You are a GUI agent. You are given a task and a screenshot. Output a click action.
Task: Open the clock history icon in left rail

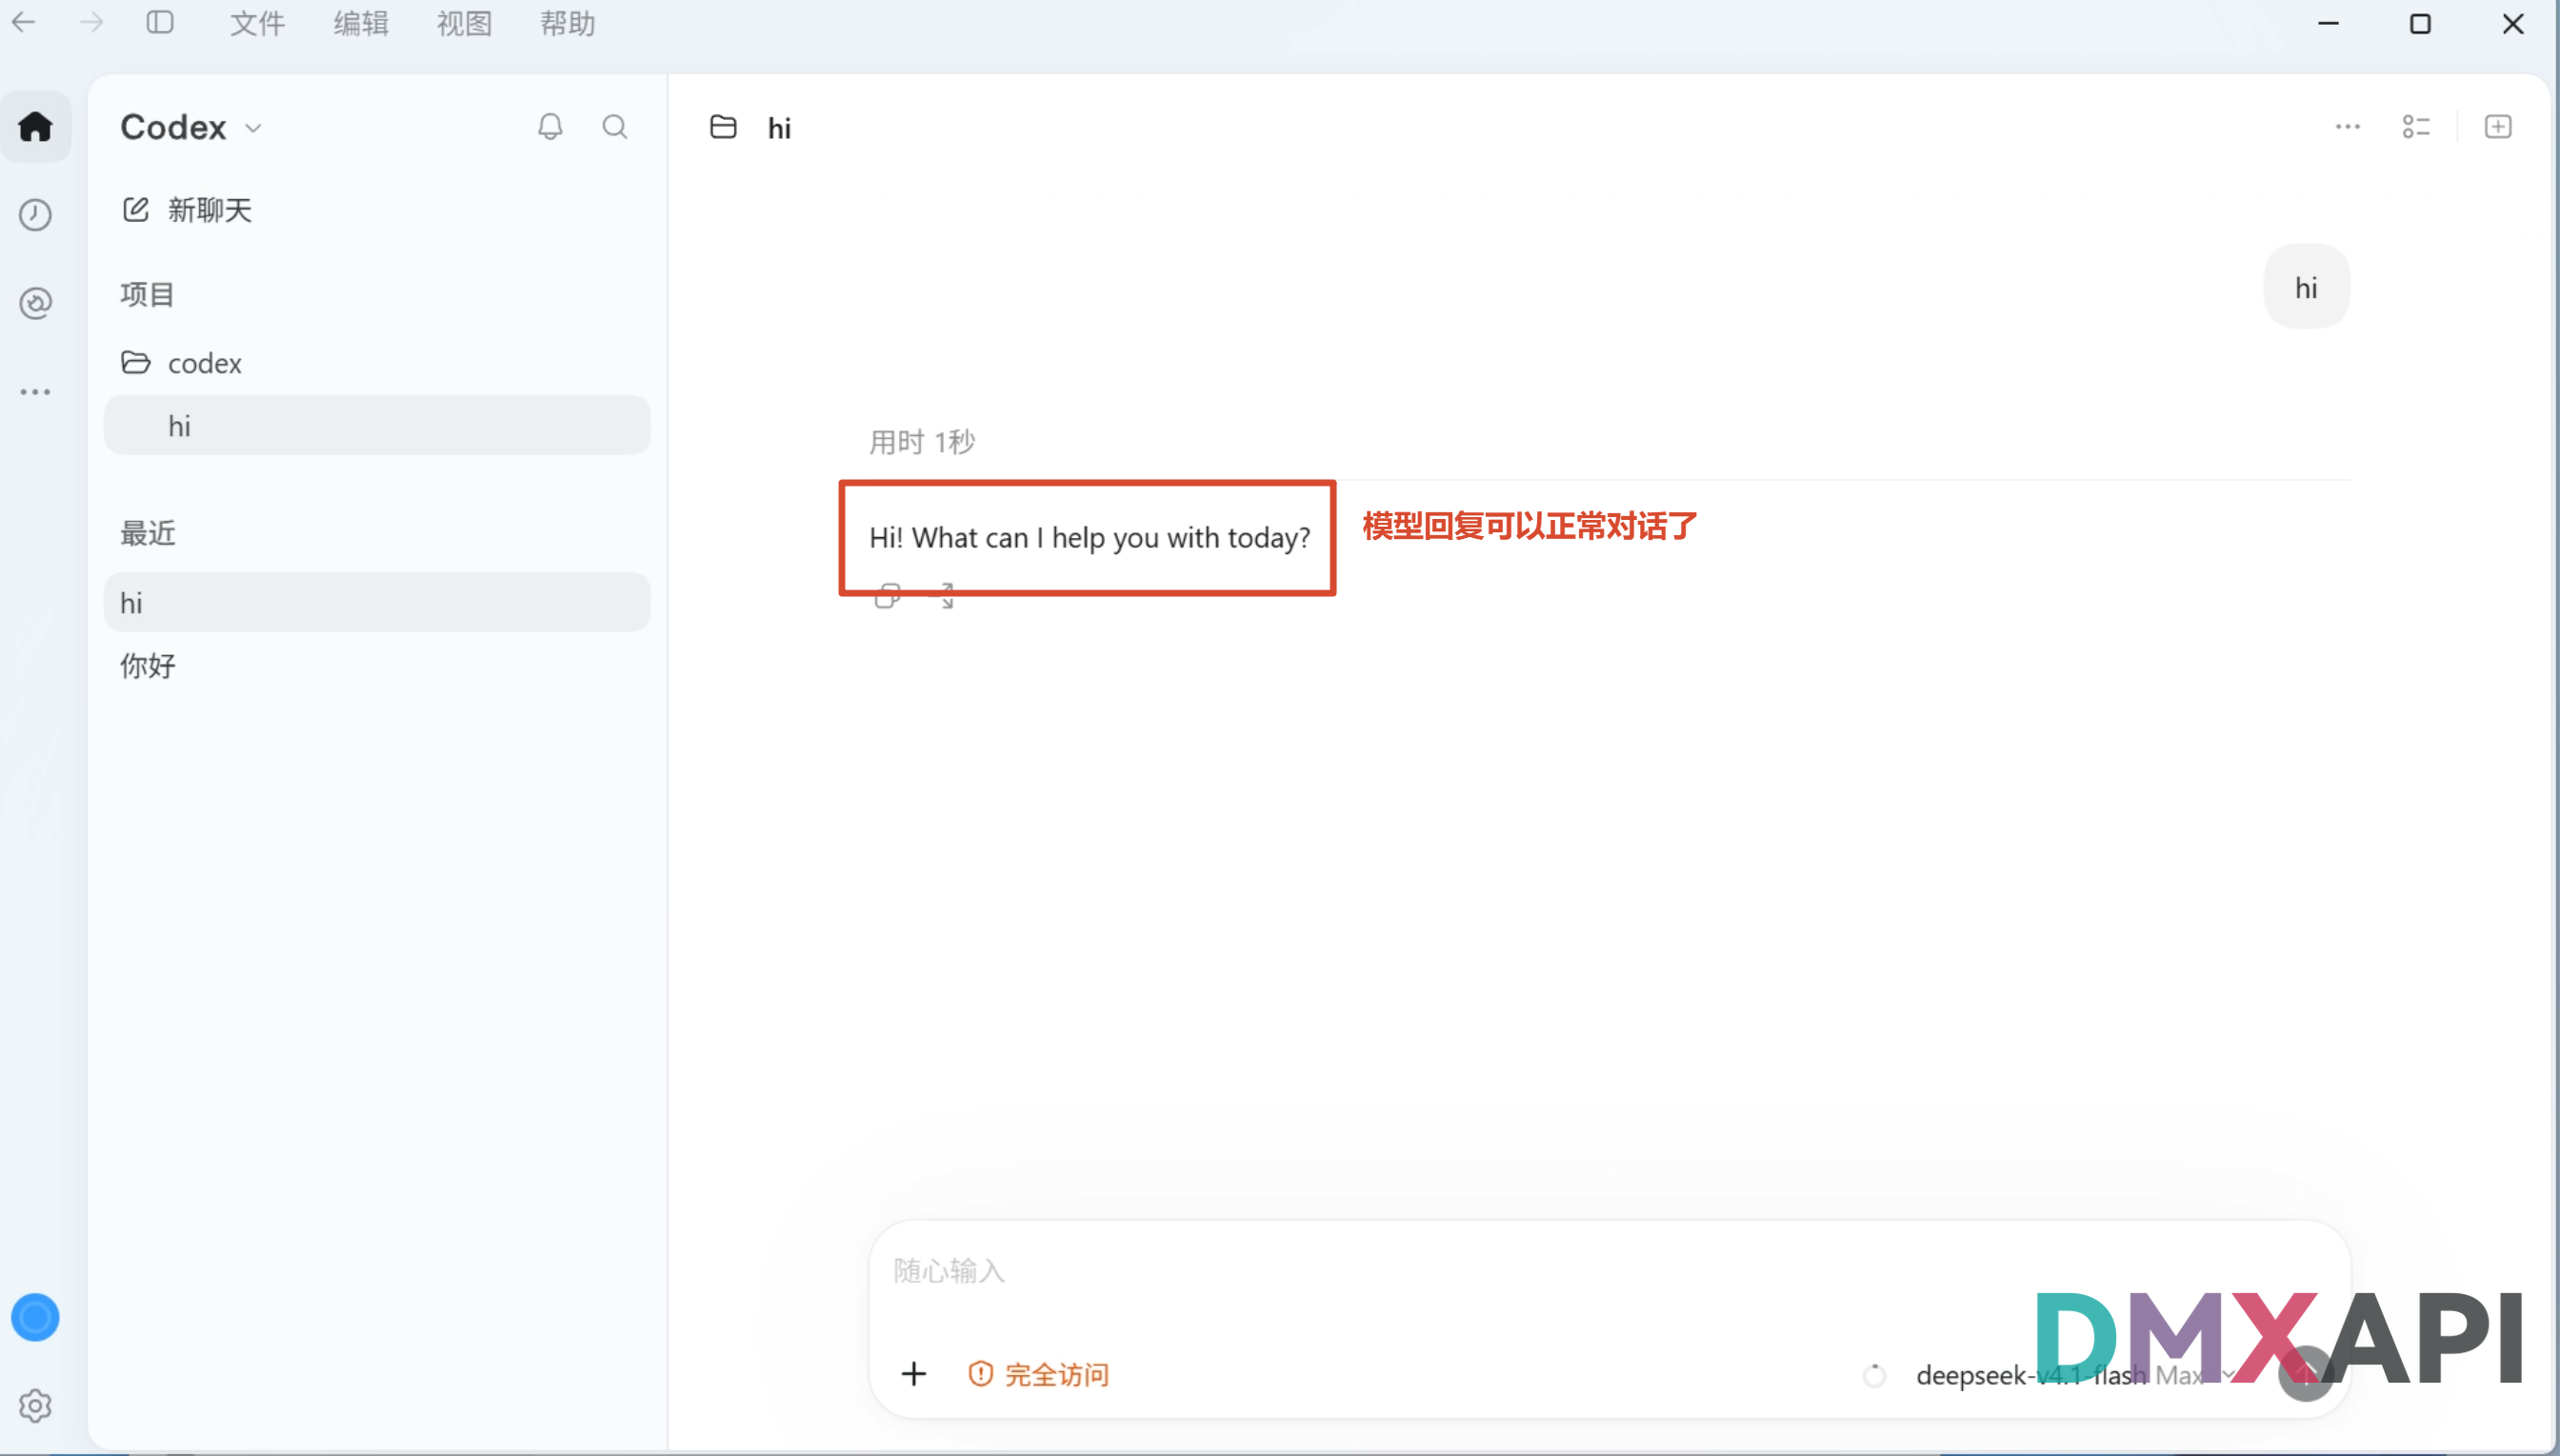[35, 215]
